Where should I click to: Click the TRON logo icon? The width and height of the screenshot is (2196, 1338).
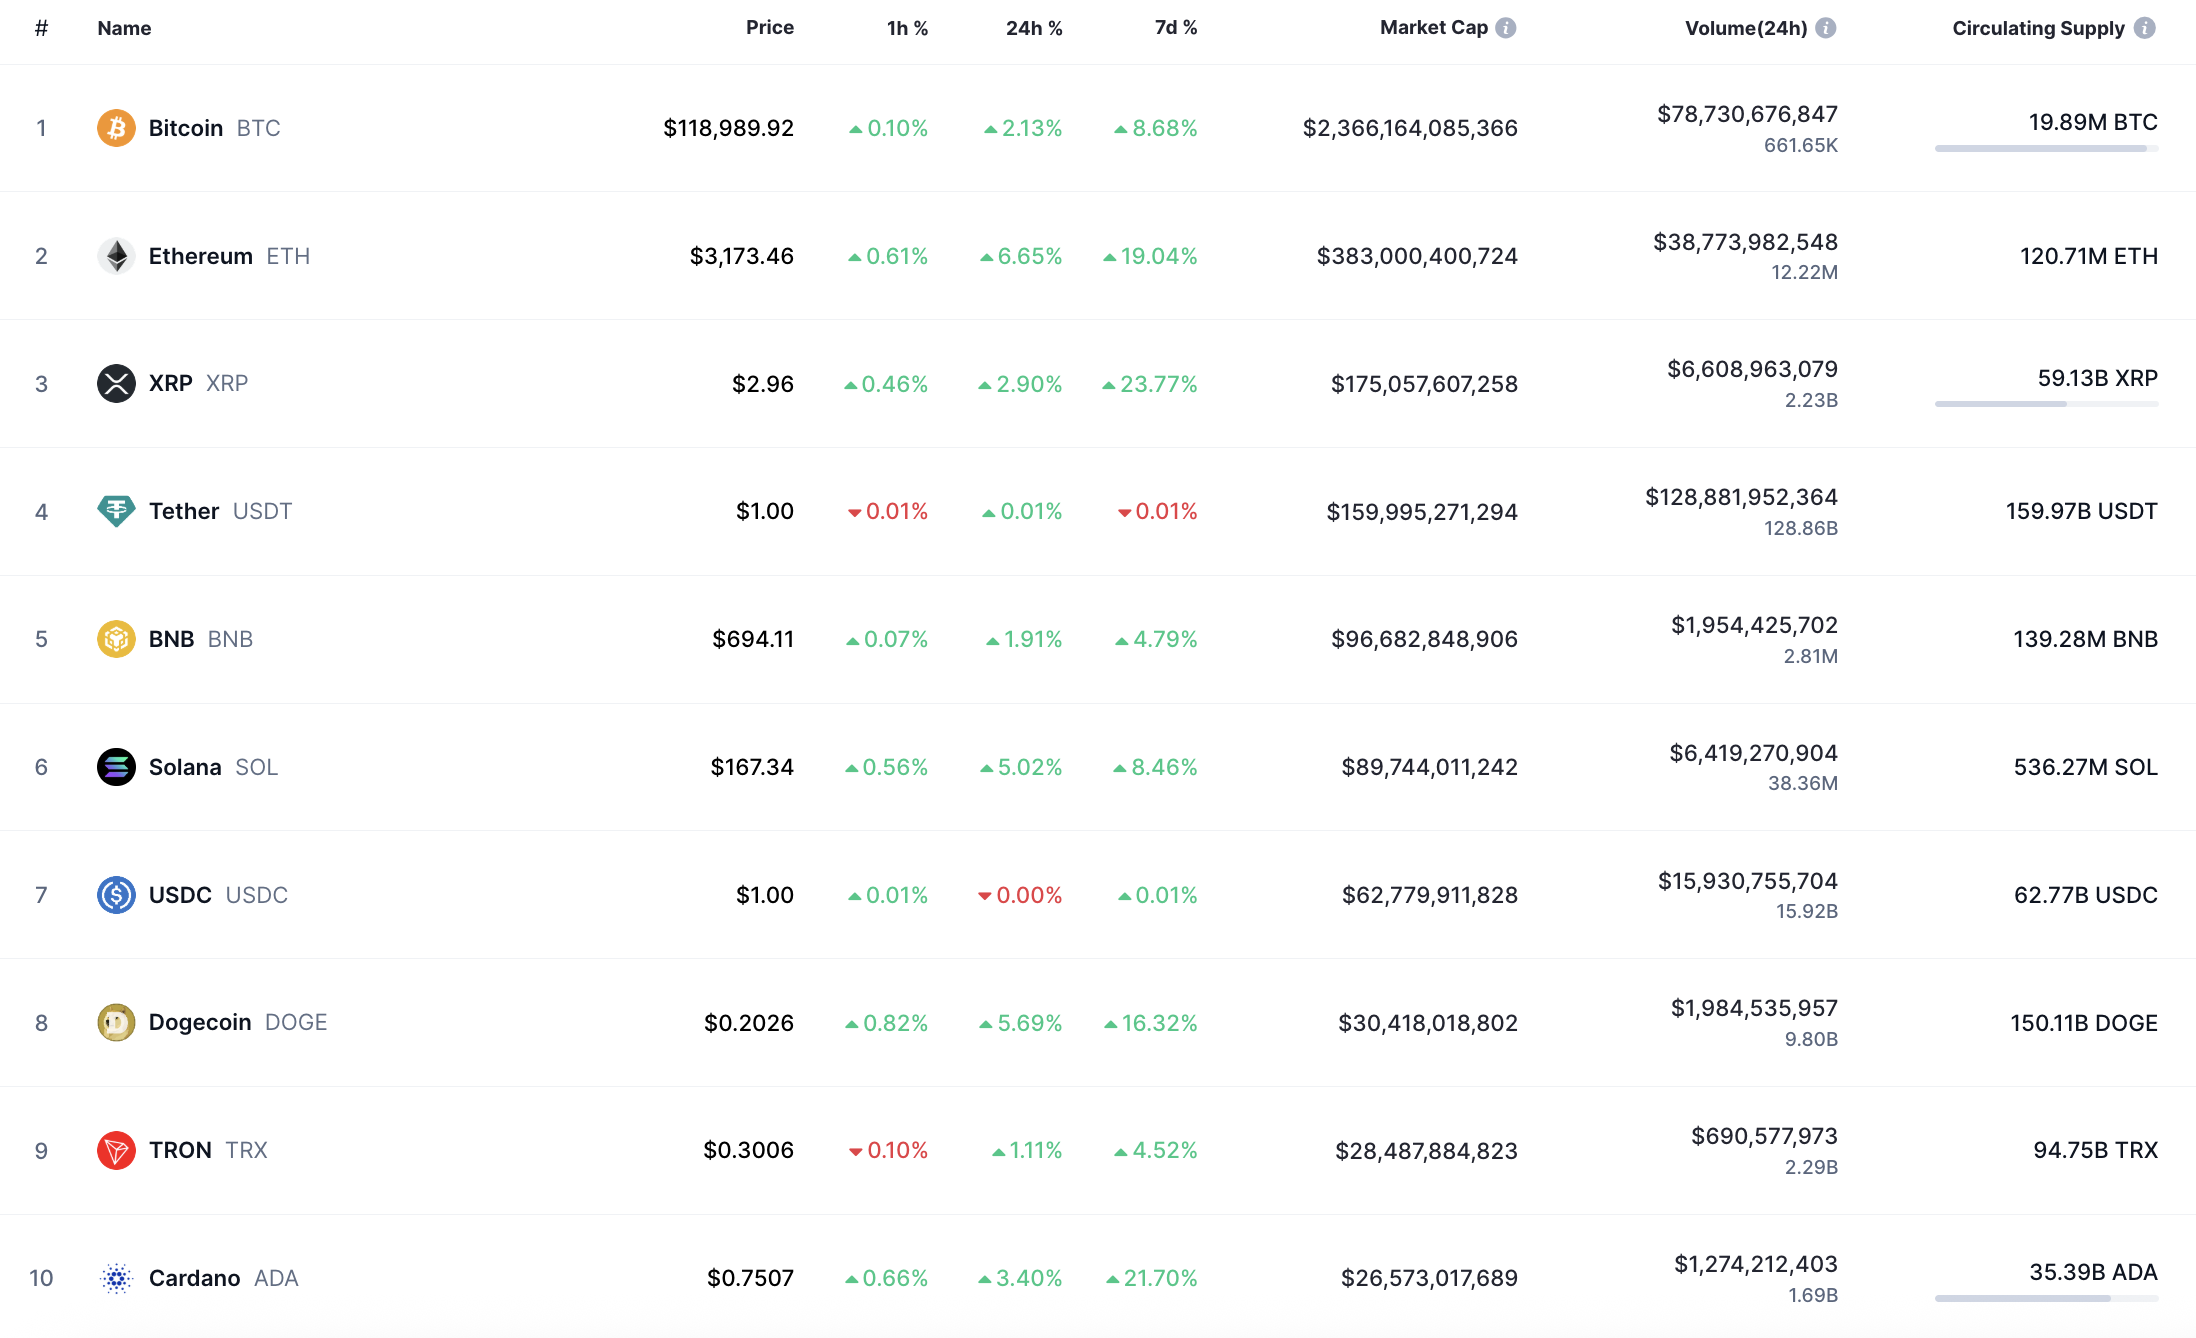coord(116,1150)
